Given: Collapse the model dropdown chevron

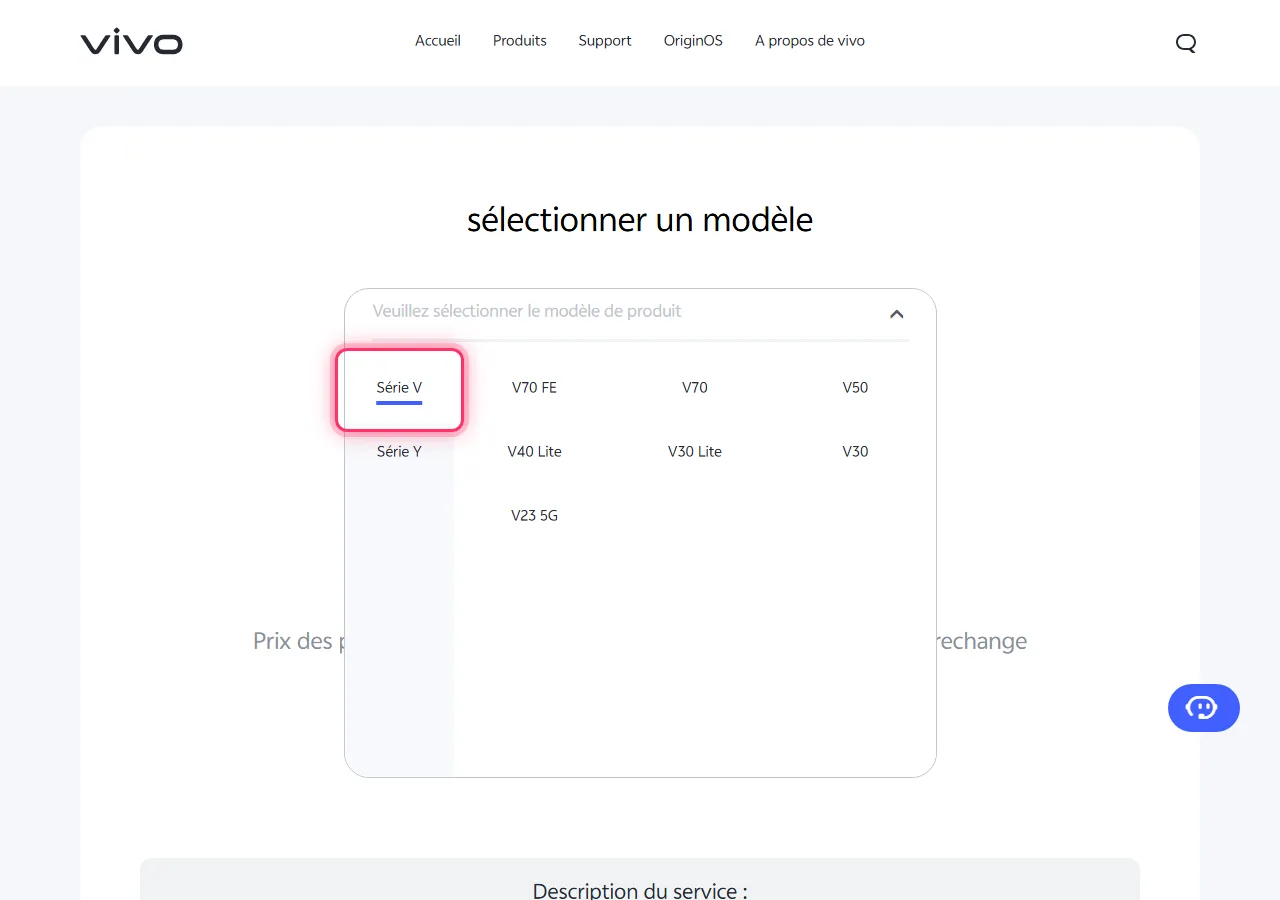Looking at the screenshot, I should 897,314.
